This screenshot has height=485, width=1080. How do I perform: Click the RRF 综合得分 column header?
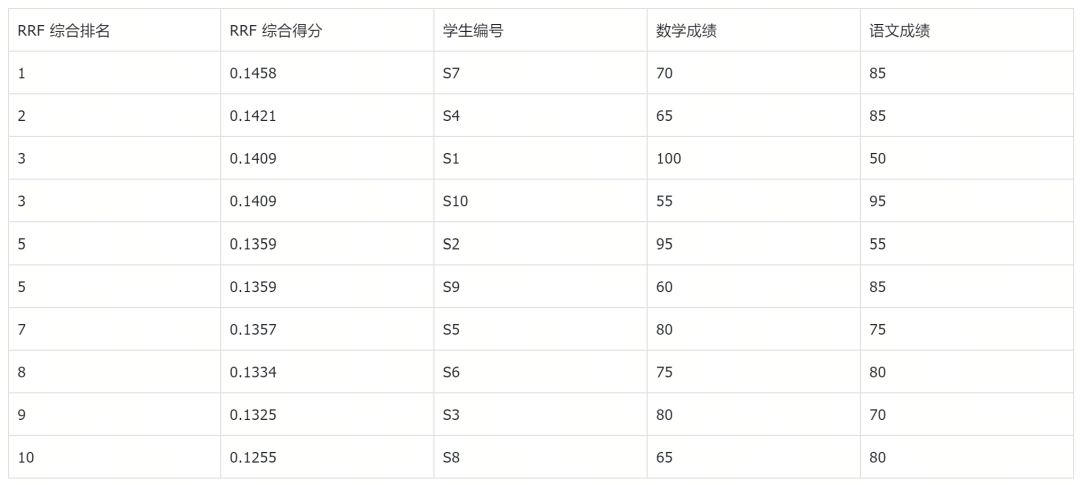(275, 31)
